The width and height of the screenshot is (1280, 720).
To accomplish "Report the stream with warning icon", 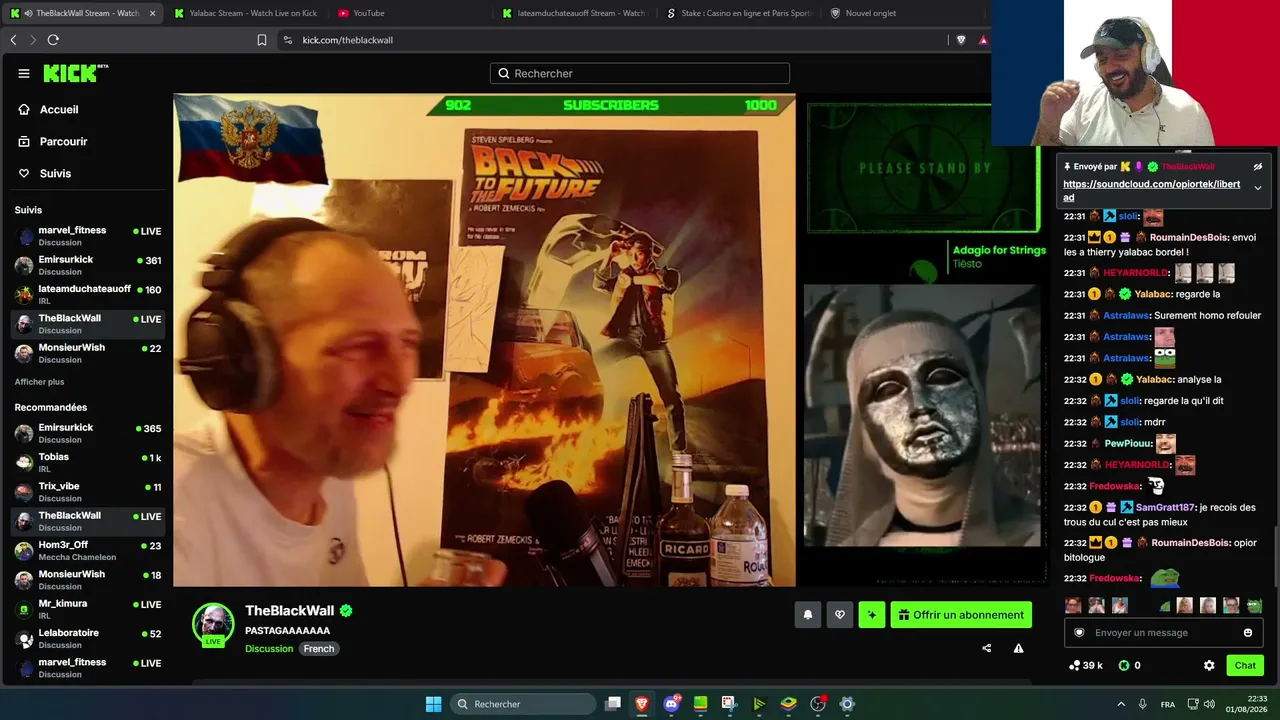I will point(1018,648).
